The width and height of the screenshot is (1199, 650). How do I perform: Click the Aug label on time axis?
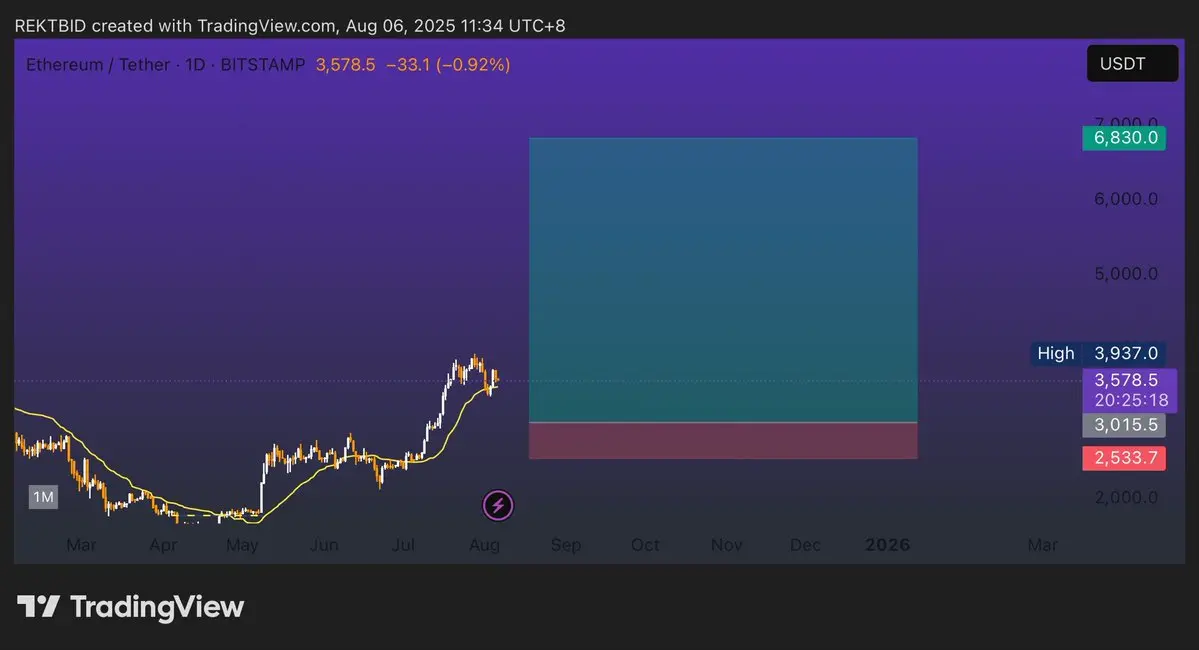click(484, 545)
